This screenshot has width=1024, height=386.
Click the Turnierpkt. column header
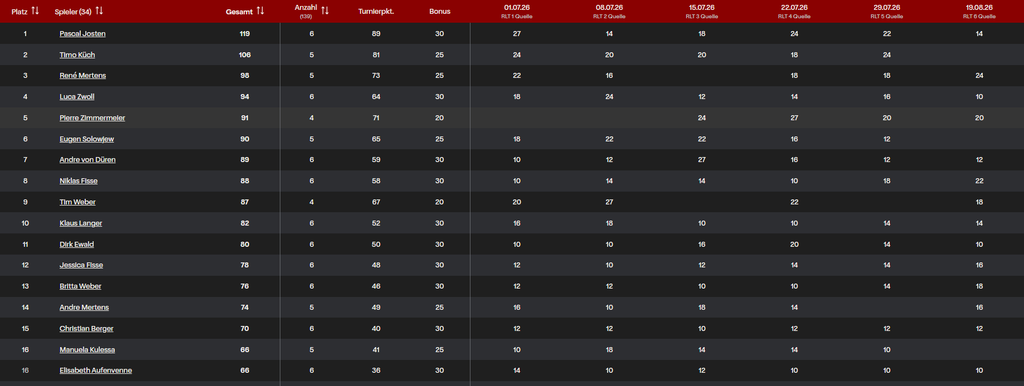click(376, 11)
